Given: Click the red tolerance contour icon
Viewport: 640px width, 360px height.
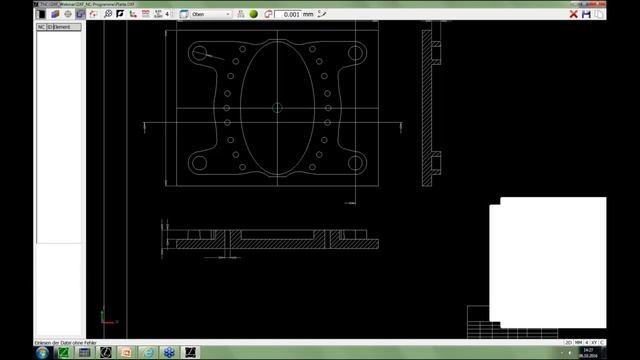Looking at the screenshot, I should (268, 14).
